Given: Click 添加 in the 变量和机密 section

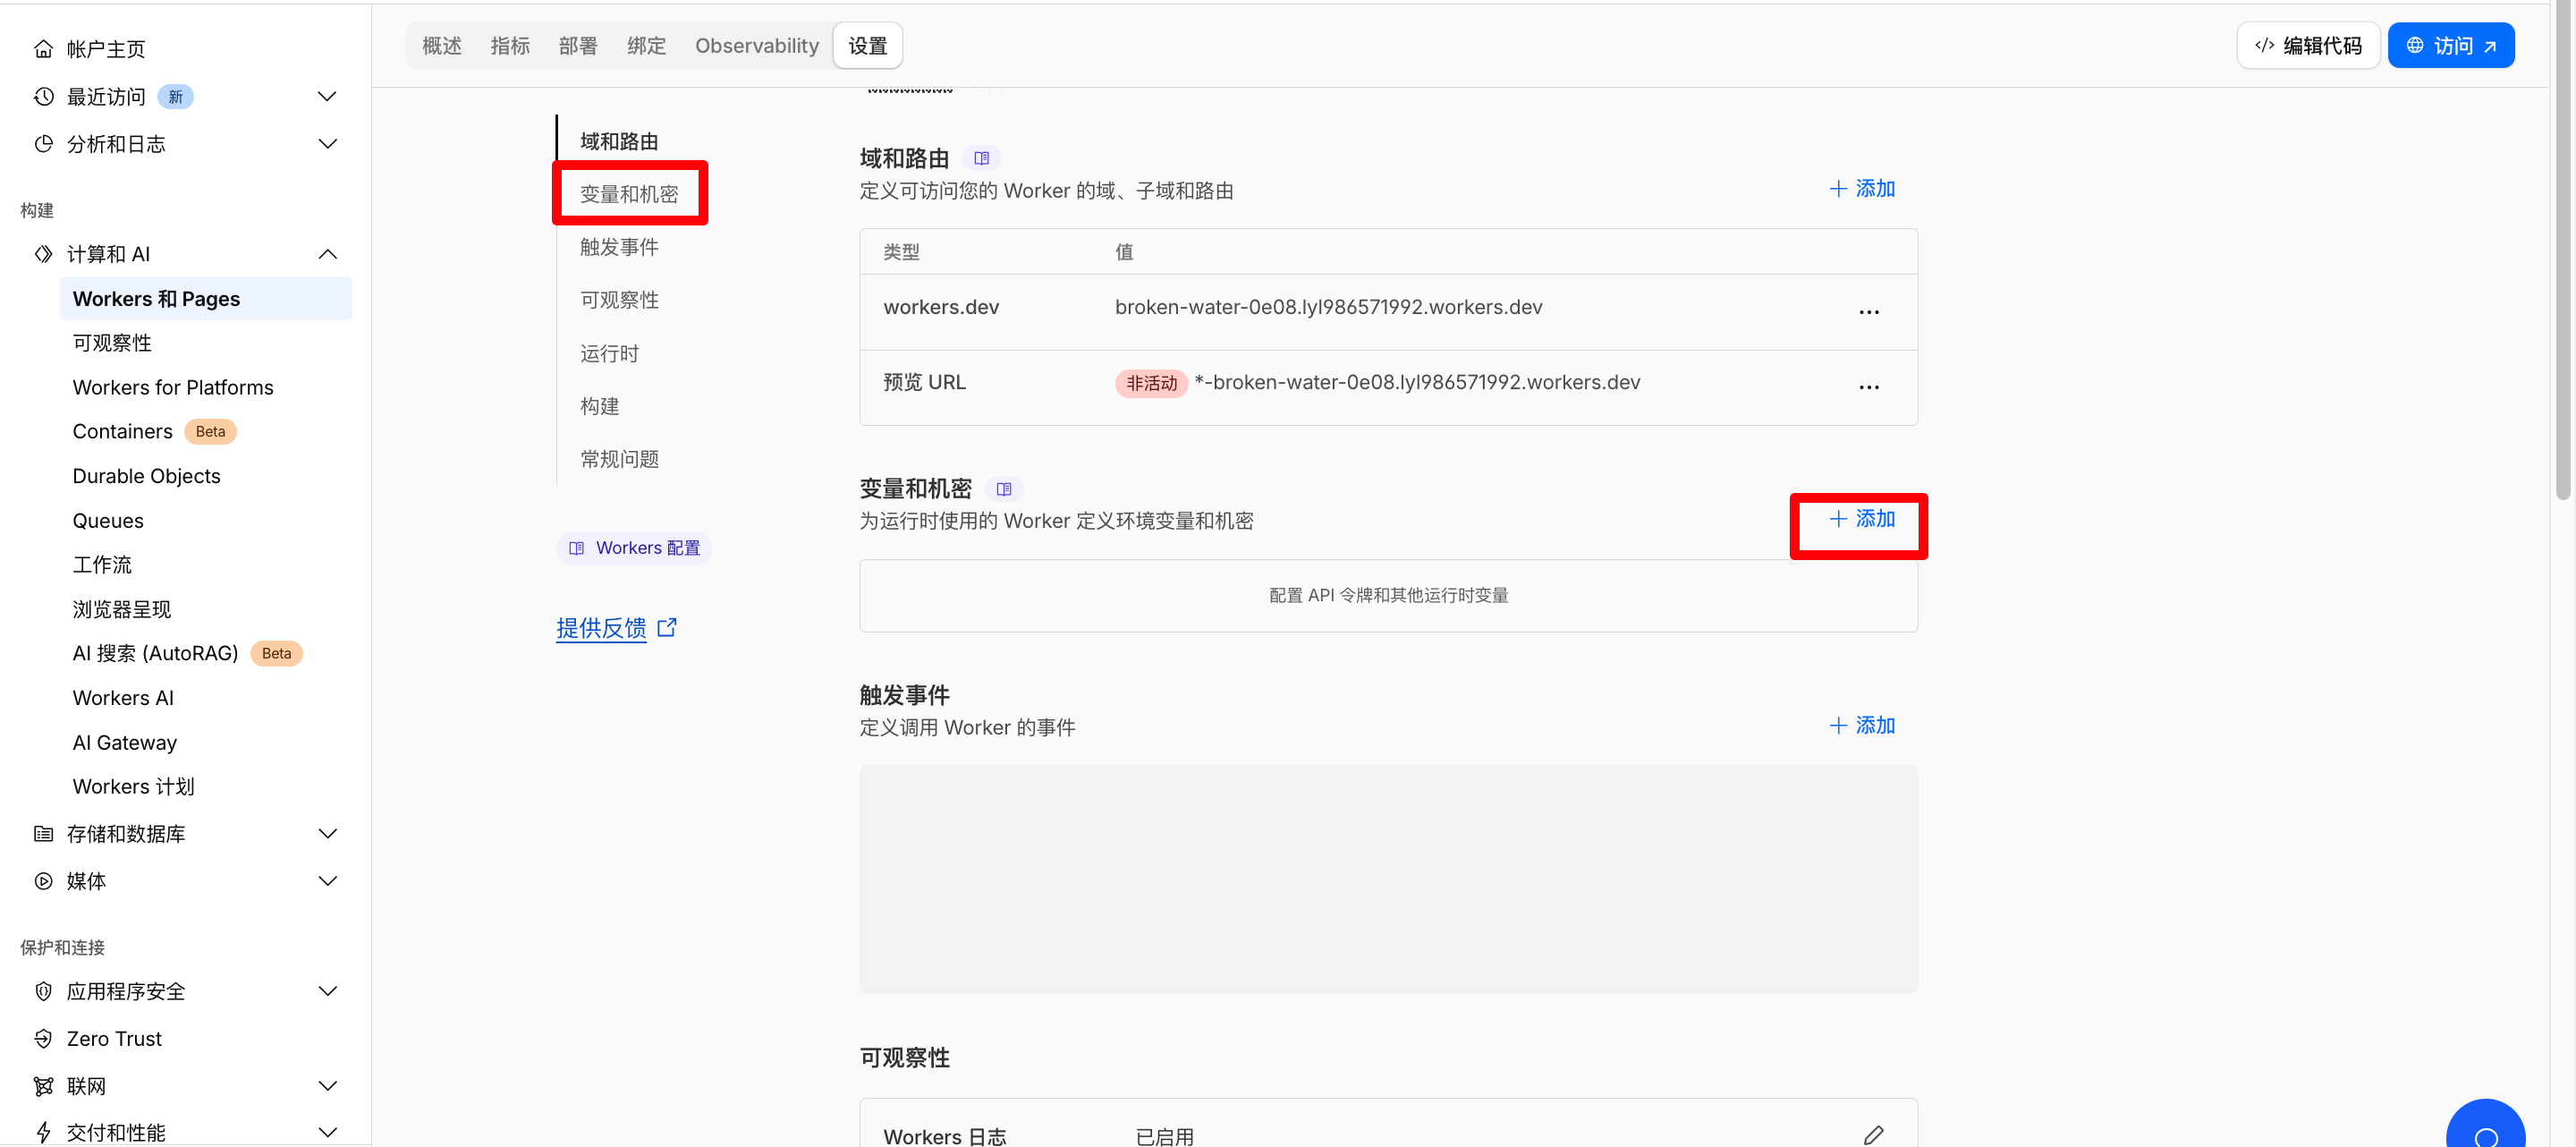Looking at the screenshot, I should pyautogui.click(x=1861, y=519).
